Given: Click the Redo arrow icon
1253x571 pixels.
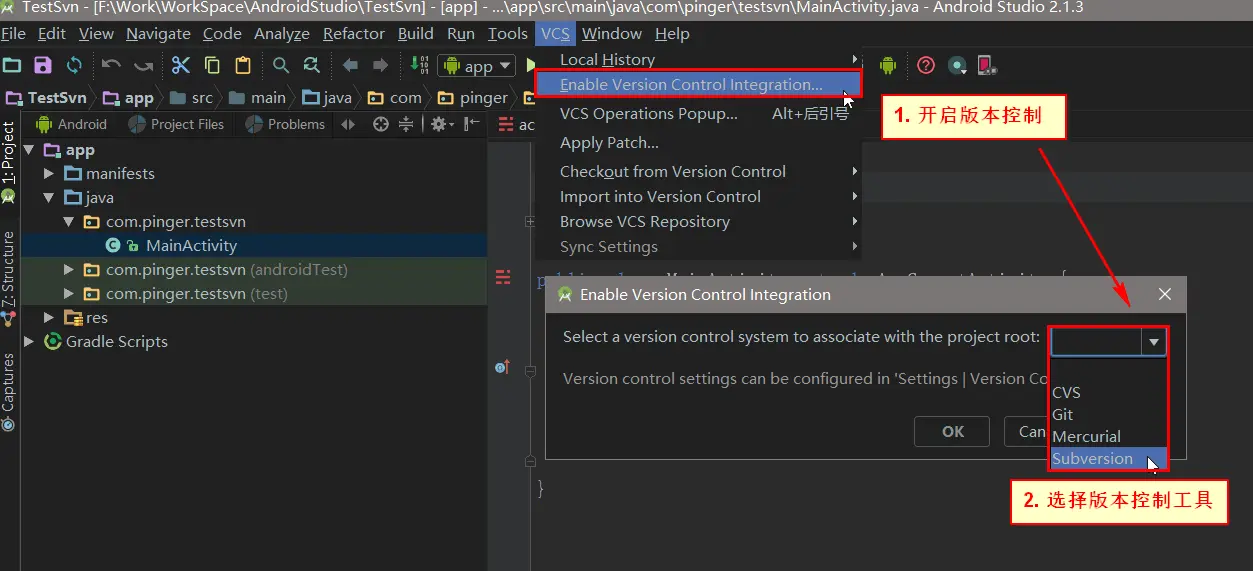Looking at the screenshot, I should click(144, 66).
